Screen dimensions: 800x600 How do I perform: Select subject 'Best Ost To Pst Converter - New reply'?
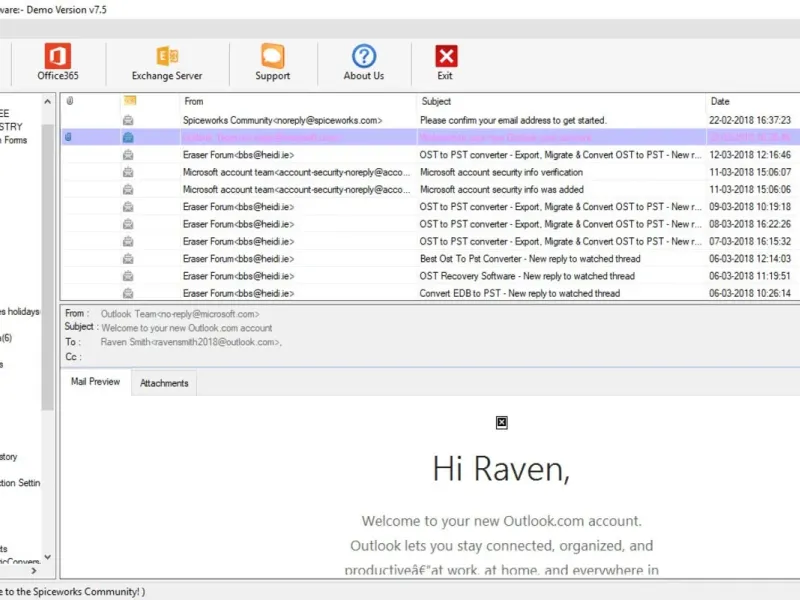[530, 259]
